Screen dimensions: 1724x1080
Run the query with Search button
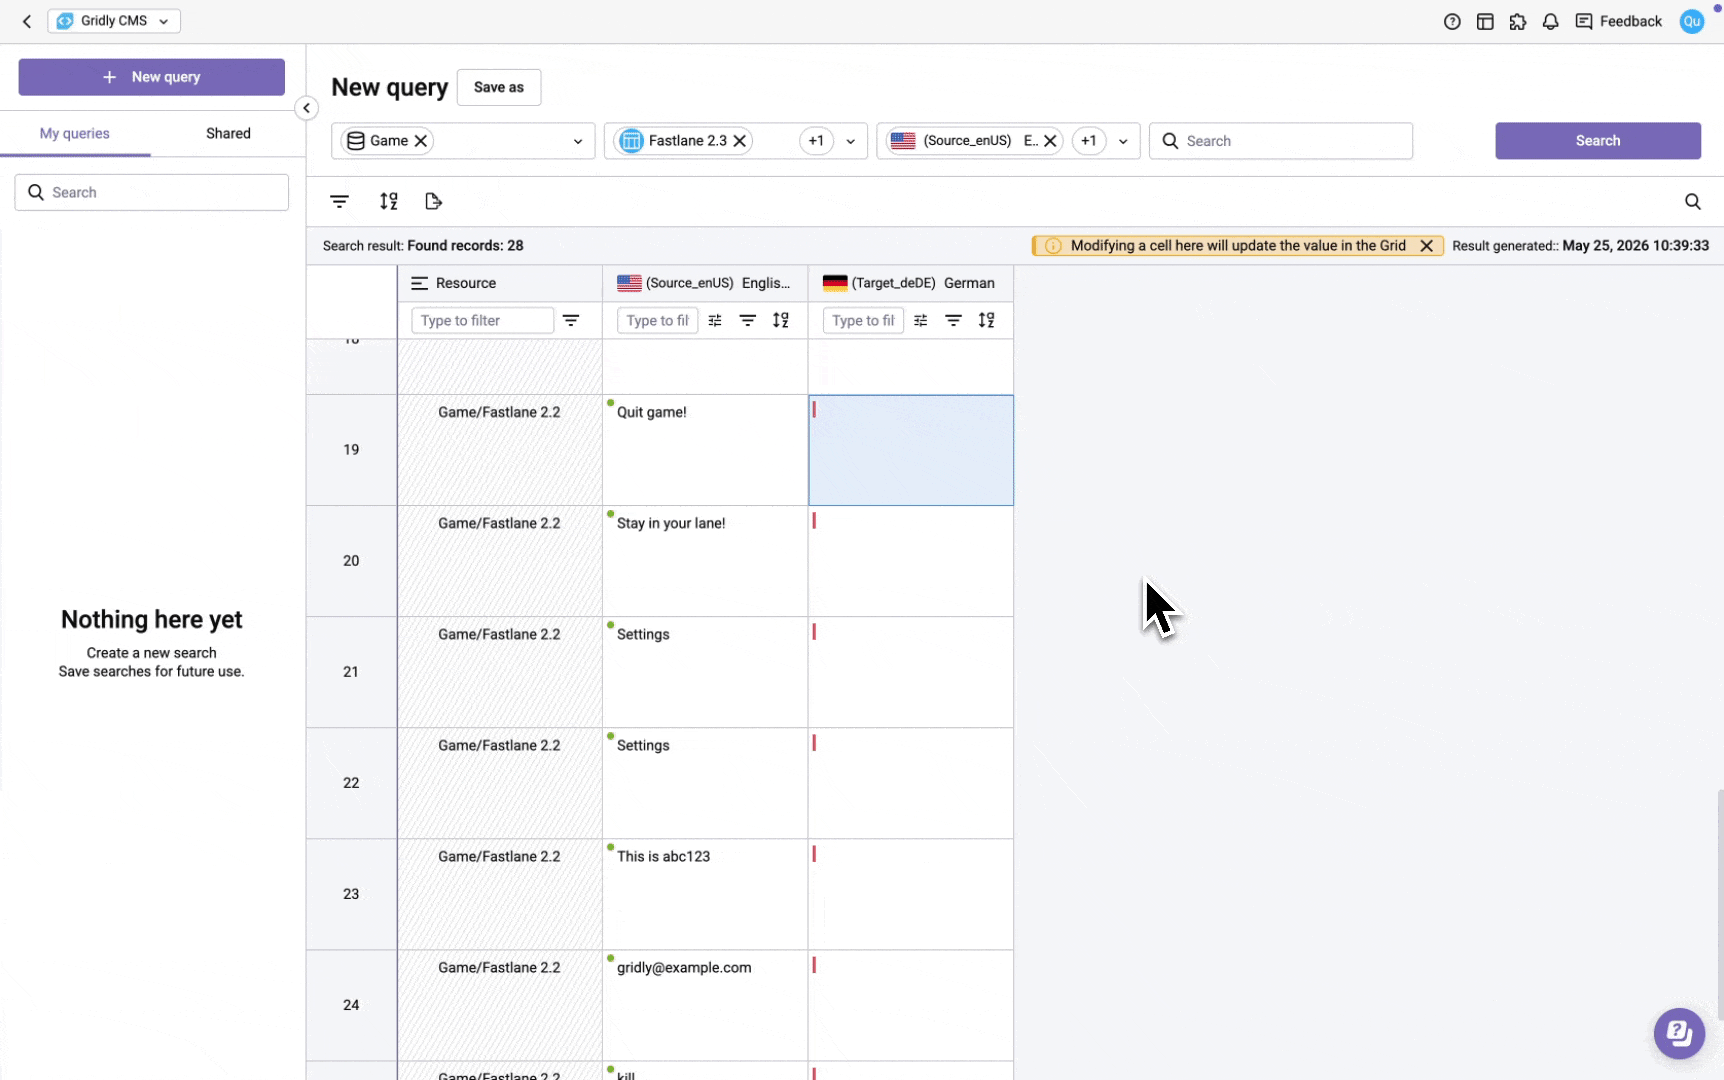(1598, 141)
